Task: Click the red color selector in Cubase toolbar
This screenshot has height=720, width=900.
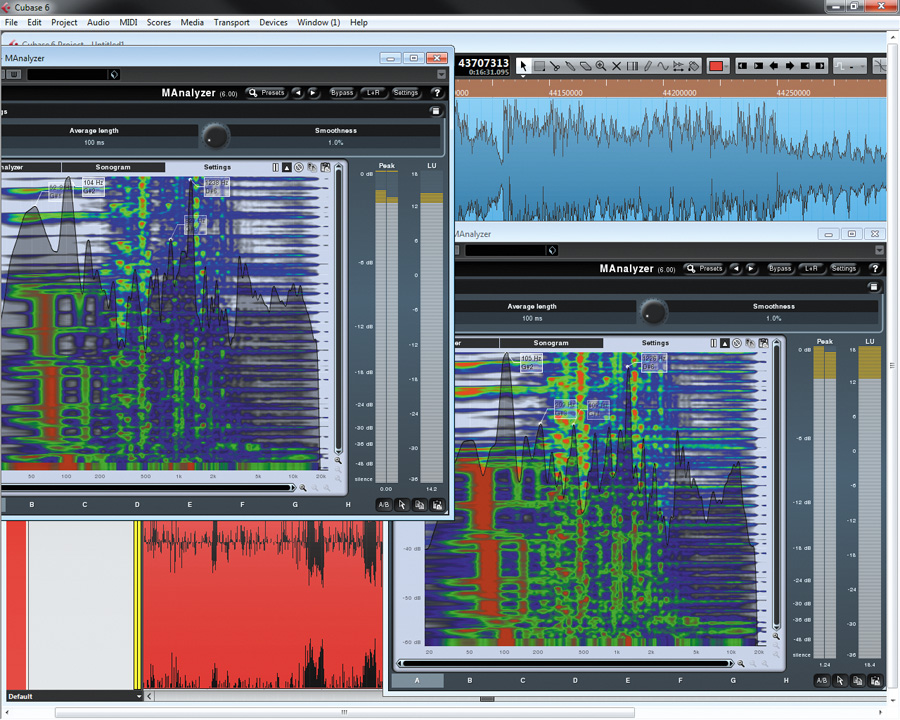Action: point(716,66)
